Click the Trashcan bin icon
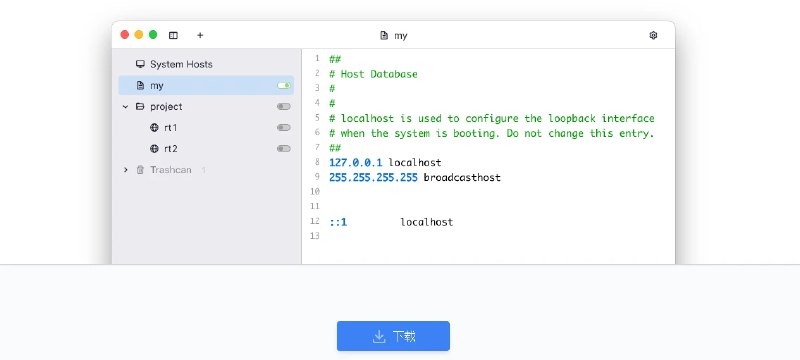Viewport: 800px width, 360px height. [x=140, y=170]
